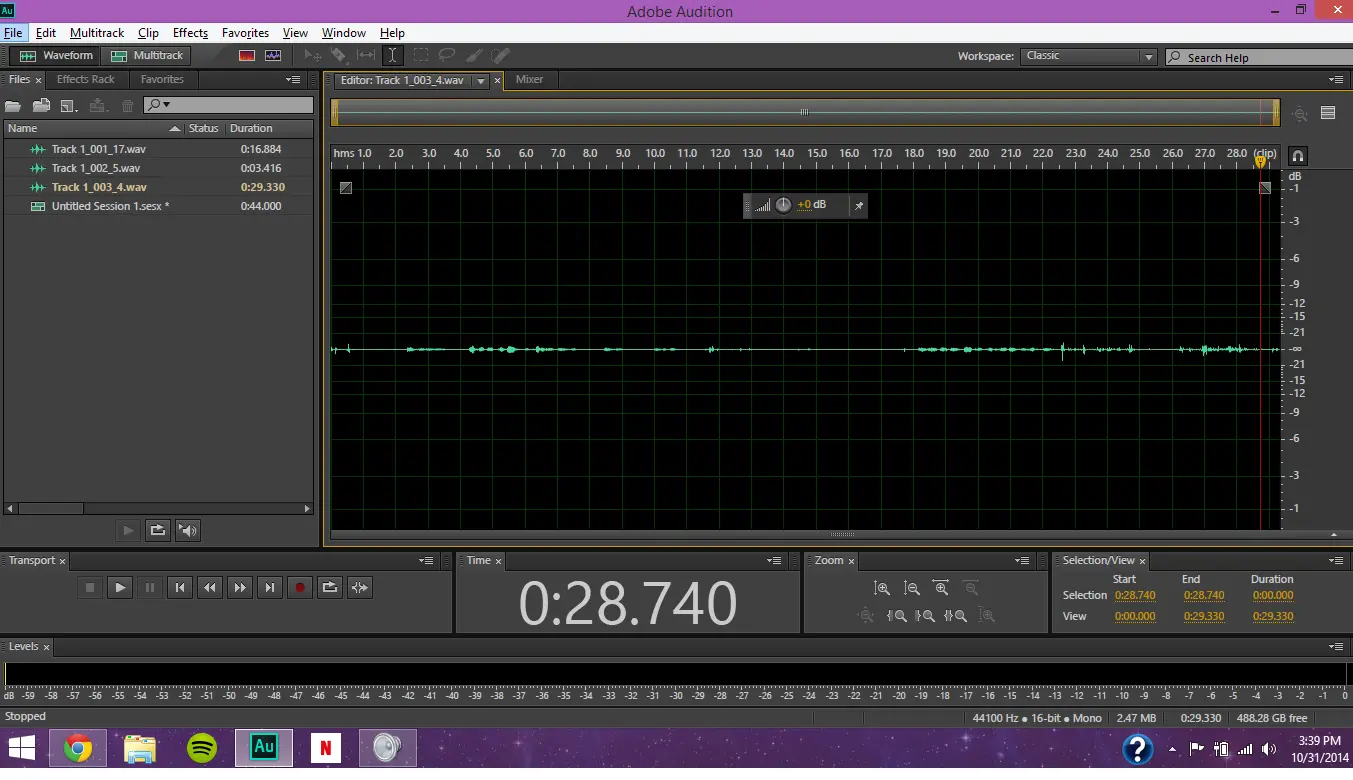
Task: Click the Files panel search field
Action: (x=228, y=105)
